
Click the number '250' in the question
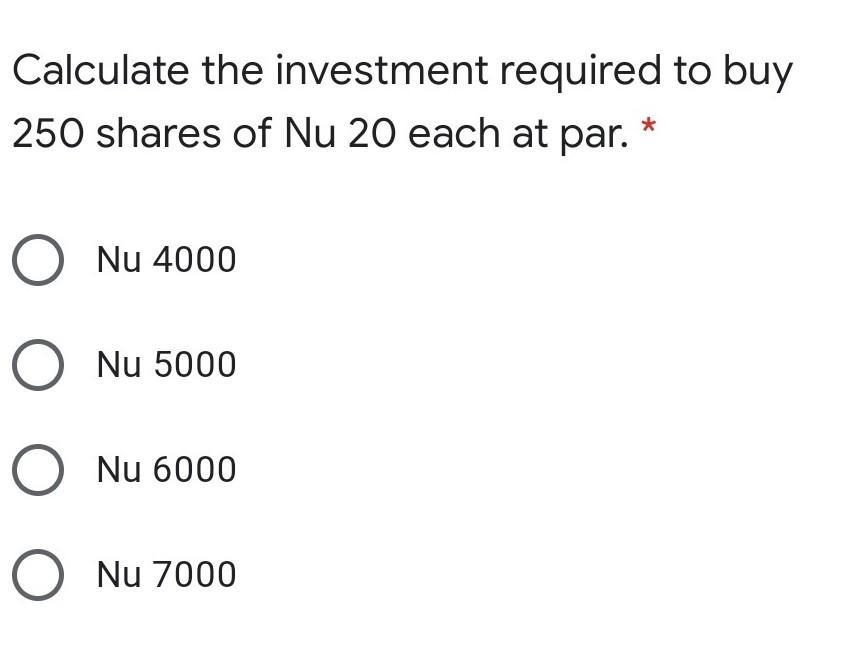pos(48,133)
